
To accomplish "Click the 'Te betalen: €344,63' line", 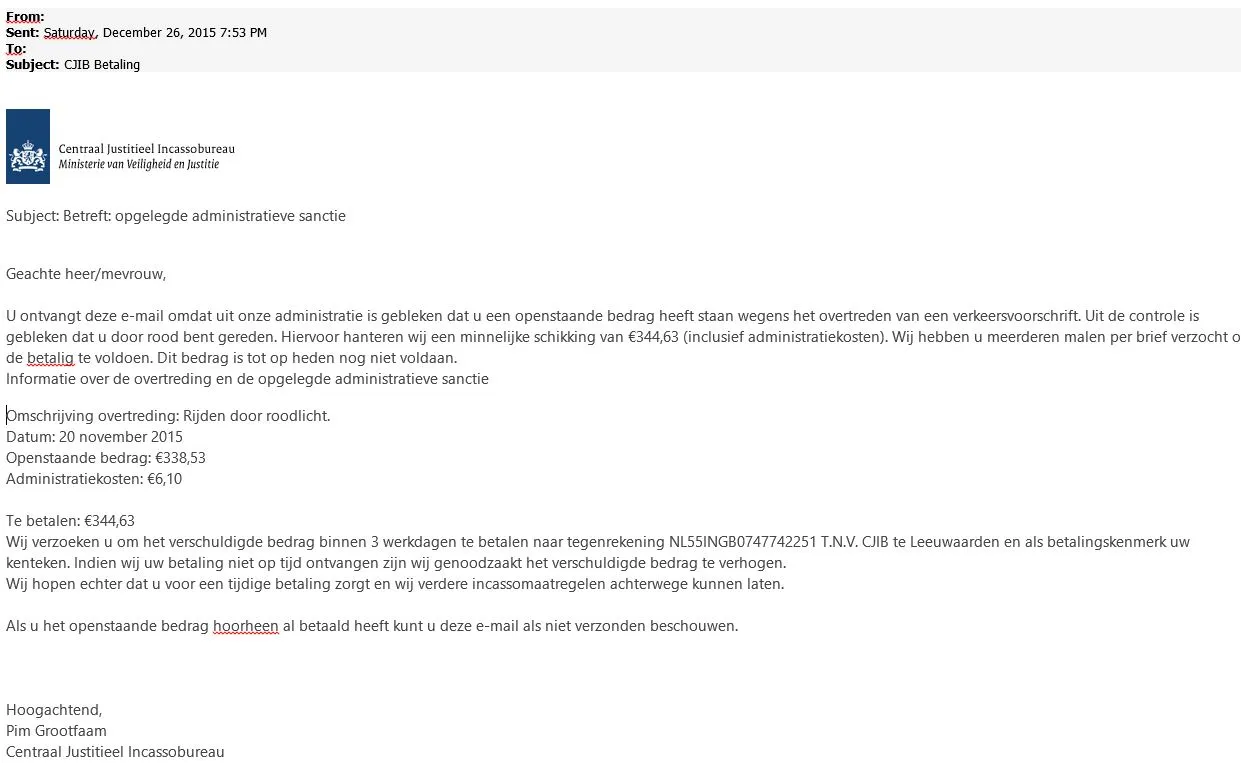I will 70,520.
